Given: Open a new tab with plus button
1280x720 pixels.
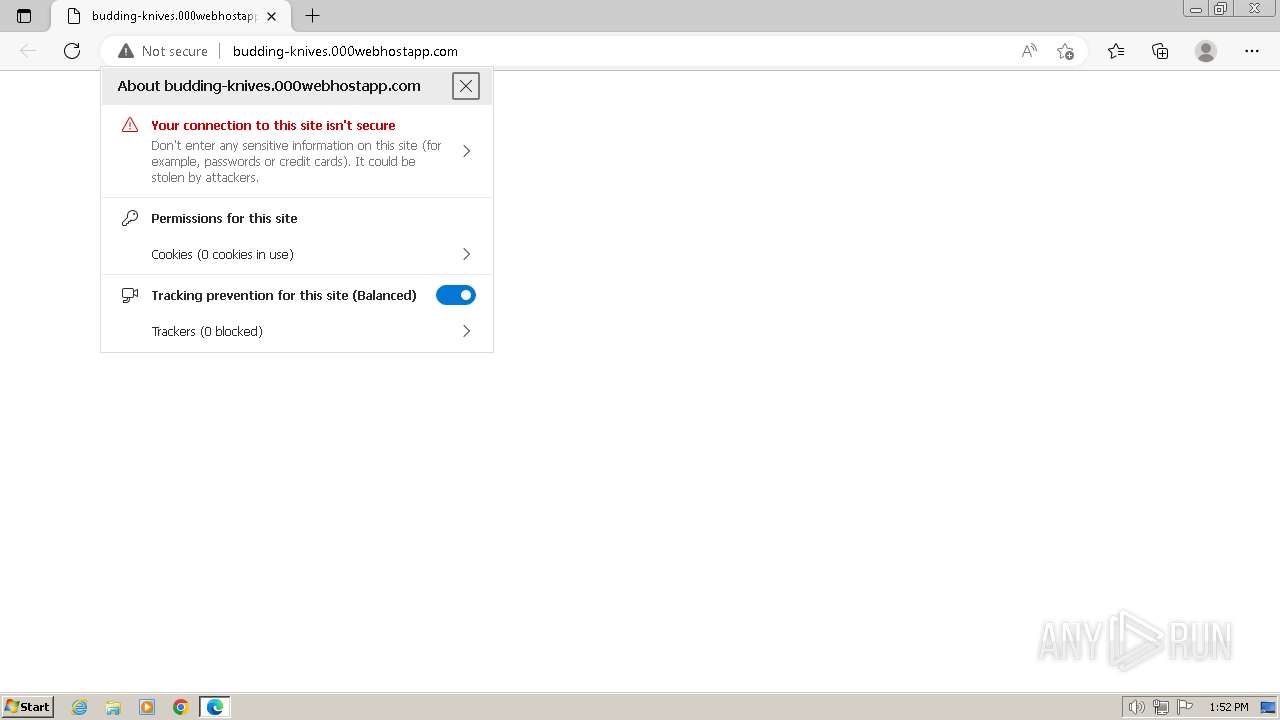Looking at the screenshot, I should point(312,16).
